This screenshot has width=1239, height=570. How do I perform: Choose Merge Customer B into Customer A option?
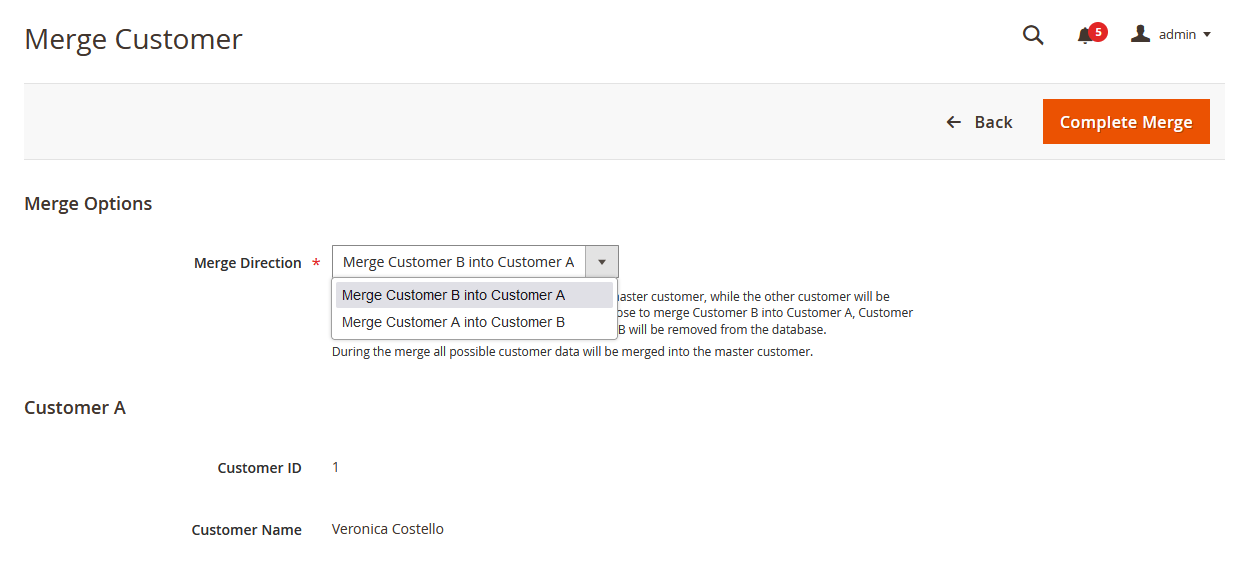454,295
